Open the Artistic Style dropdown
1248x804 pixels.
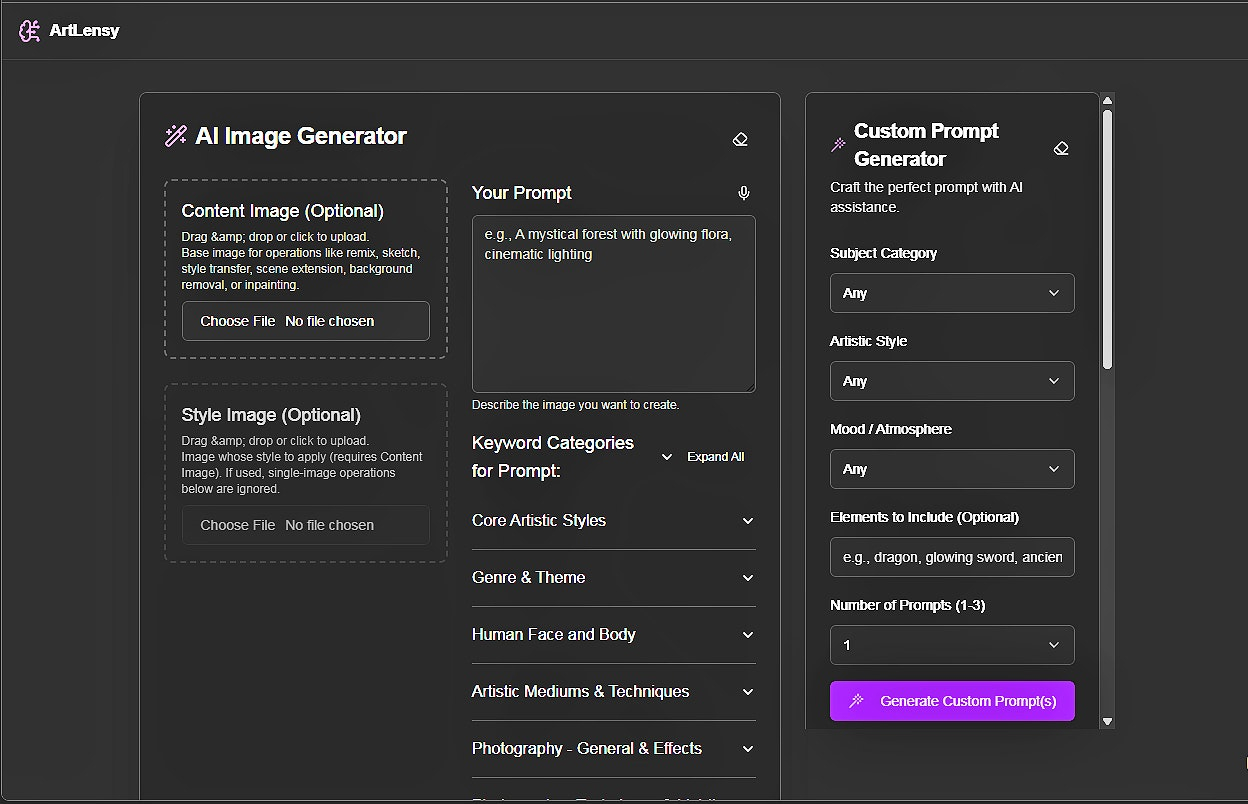(952, 381)
